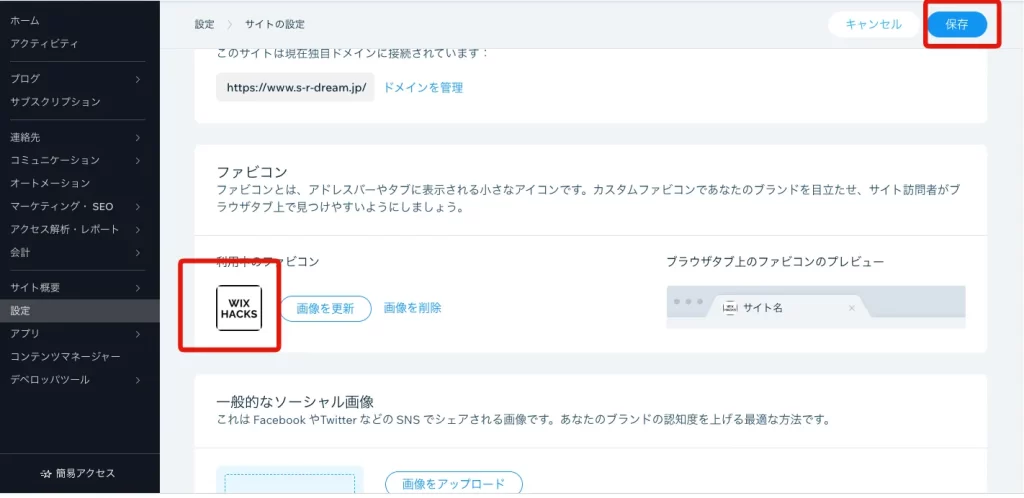Open ドメインを管理 link
This screenshot has height=498, width=1024.
(x=423, y=87)
